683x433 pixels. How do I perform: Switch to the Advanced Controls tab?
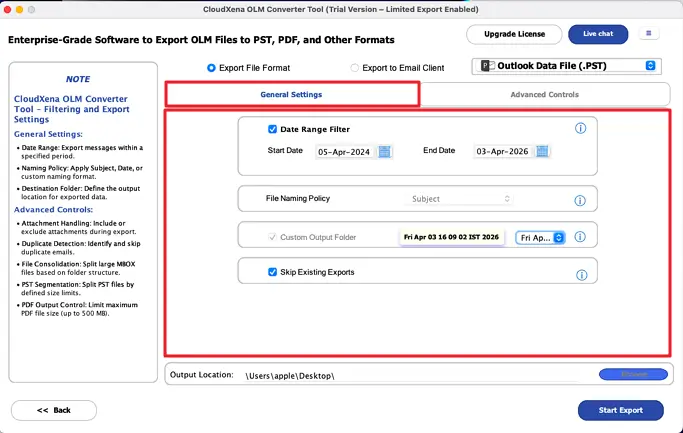coord(544,95)
